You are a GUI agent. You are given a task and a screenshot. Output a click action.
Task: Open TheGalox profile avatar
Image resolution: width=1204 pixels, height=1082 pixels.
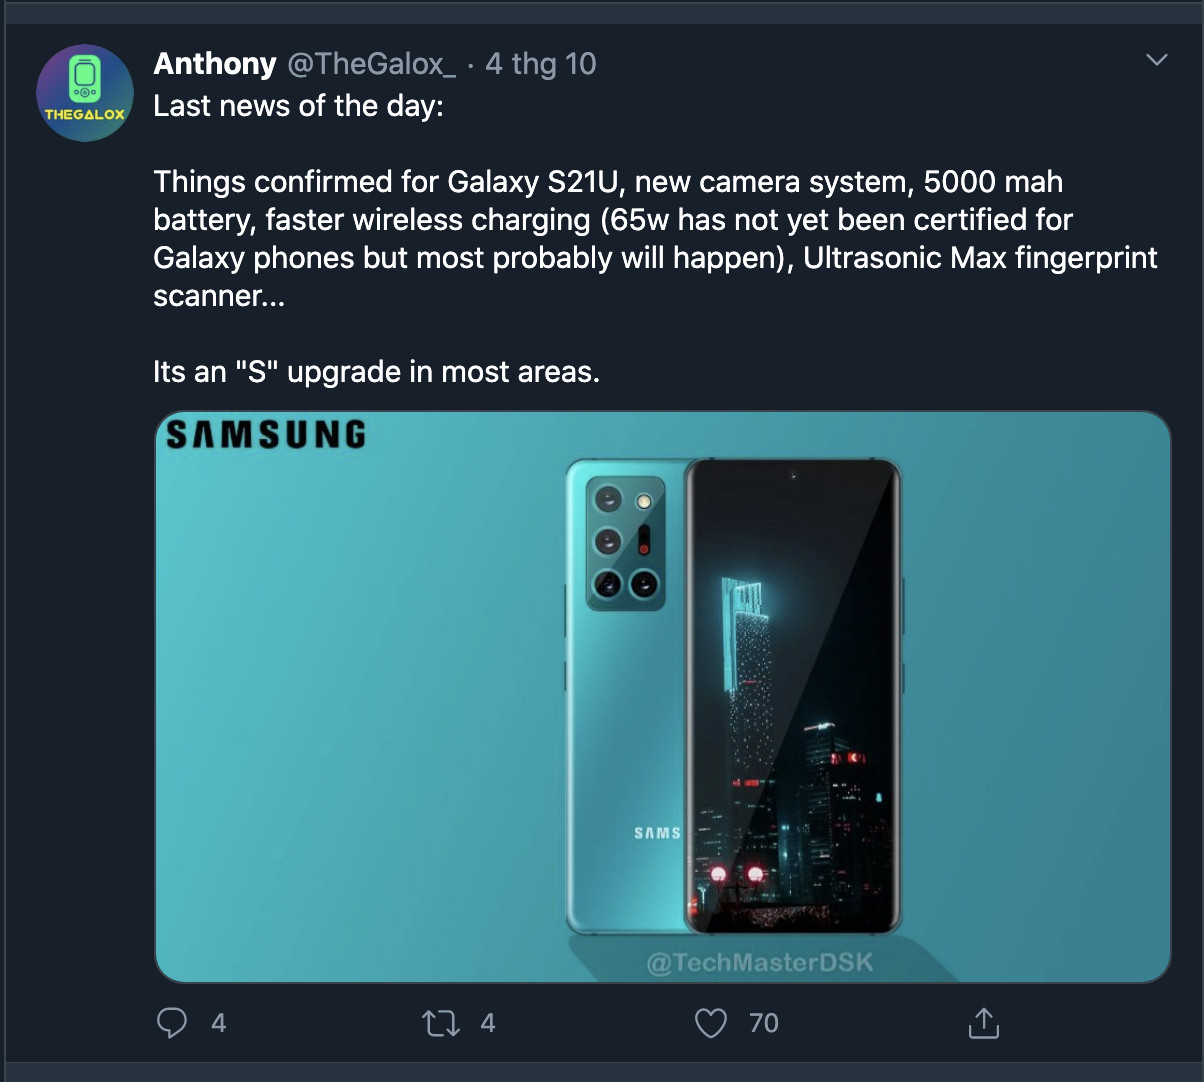[x=85, y=93]
